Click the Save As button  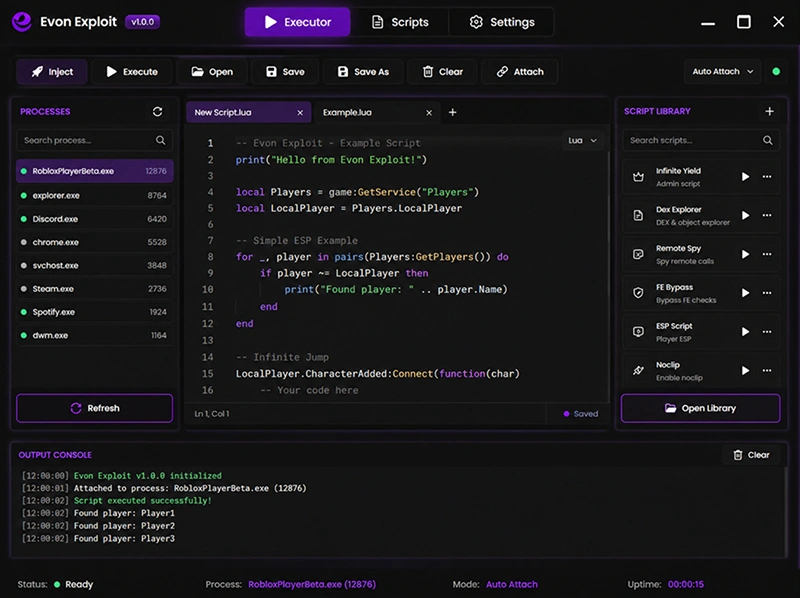(363, 71)
